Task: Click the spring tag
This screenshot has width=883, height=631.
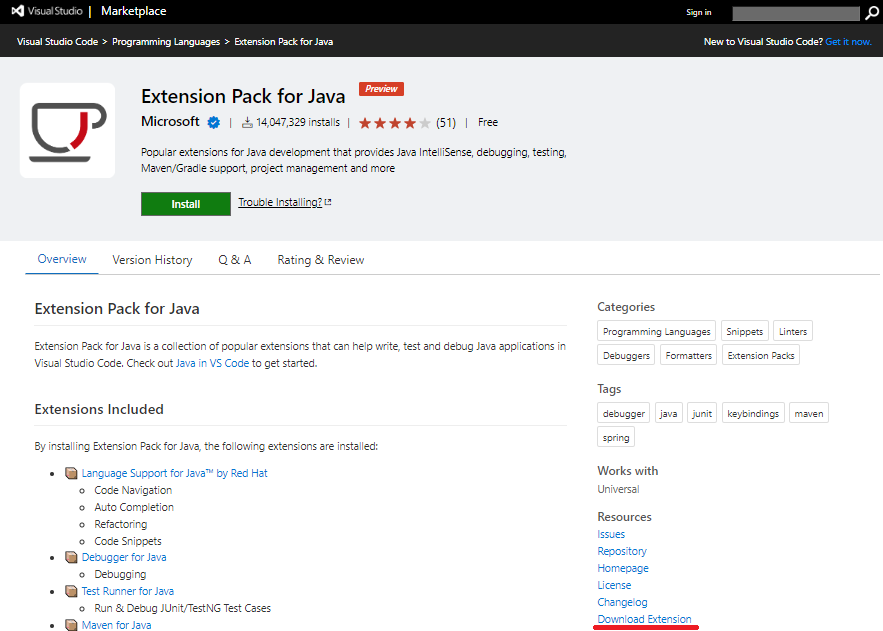Action: 616,437
